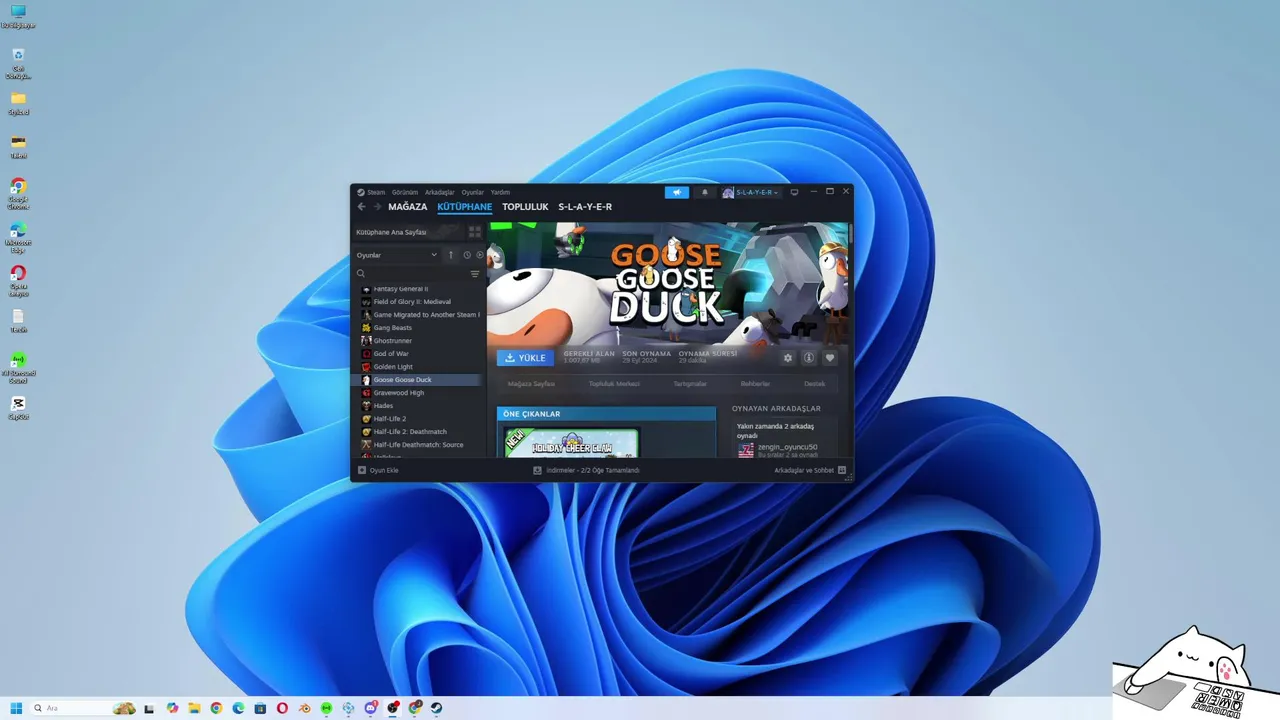Screen dimensions: 1280x720
Task: Switch to the MAĞAZA tab
Action: point(408,207)
